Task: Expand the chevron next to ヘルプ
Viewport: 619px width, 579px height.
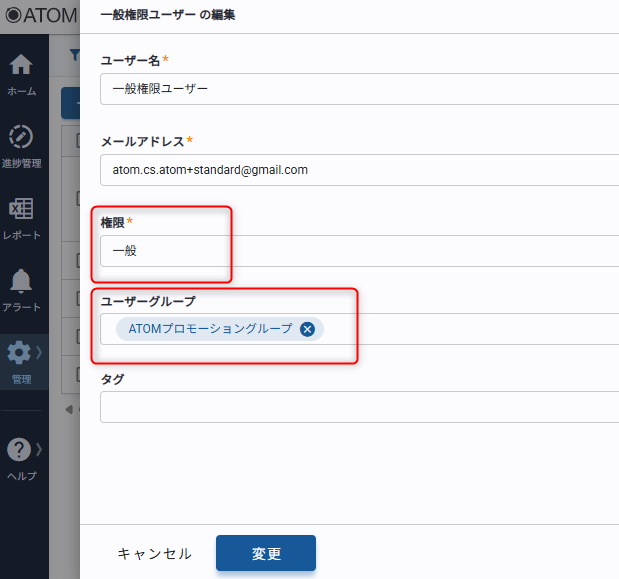Action: pyautogui.click(x=39, y=449)
